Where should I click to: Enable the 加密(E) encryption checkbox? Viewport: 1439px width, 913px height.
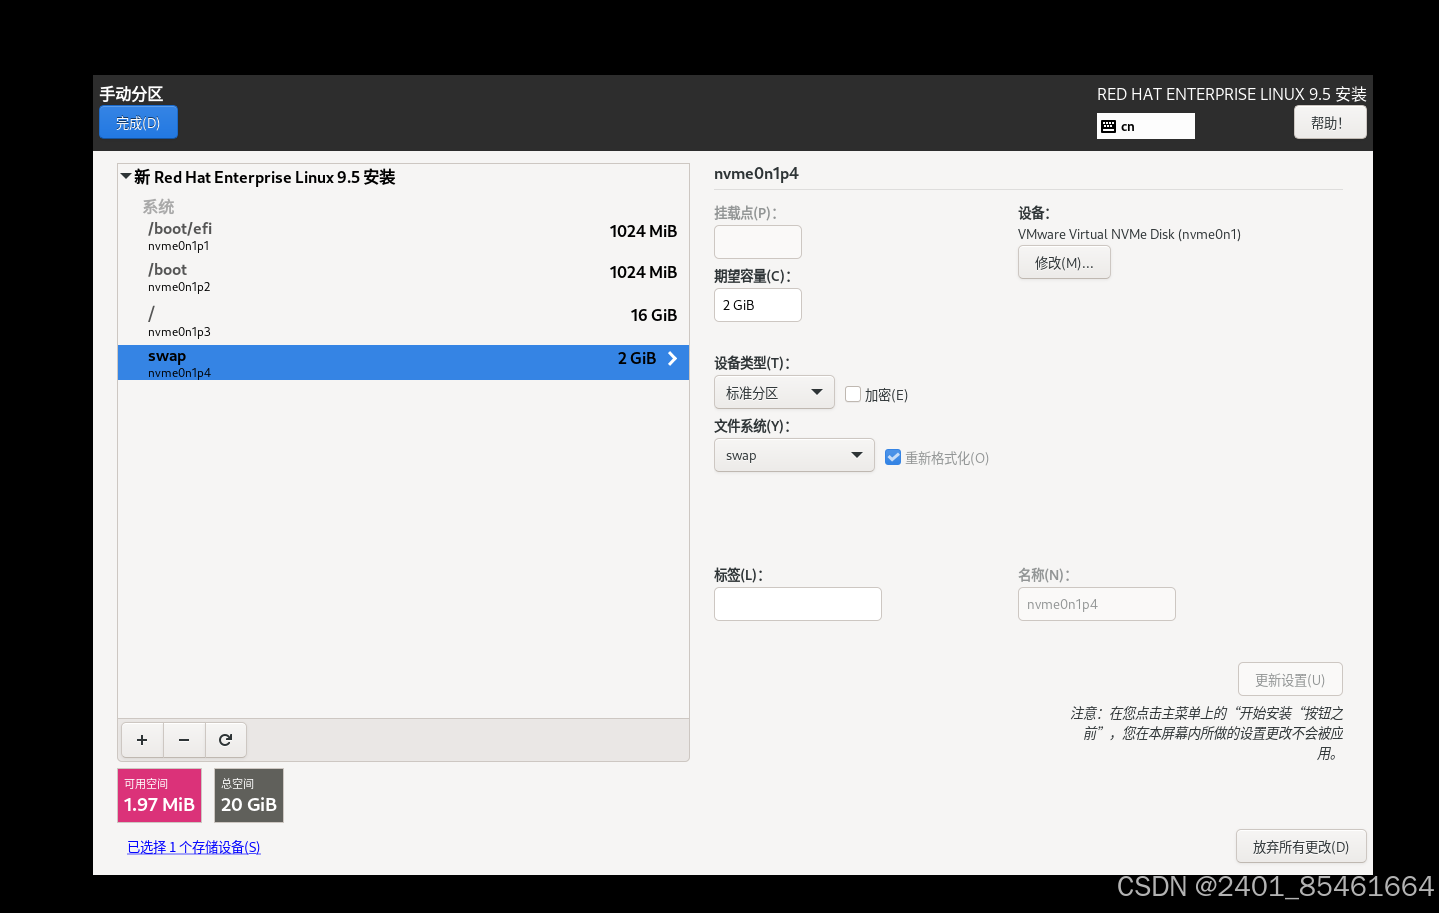click(x=853, y=394)
